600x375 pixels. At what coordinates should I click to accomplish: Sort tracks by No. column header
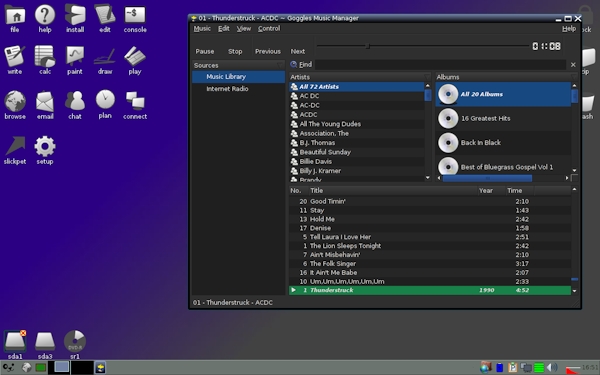tap(298, 190)
